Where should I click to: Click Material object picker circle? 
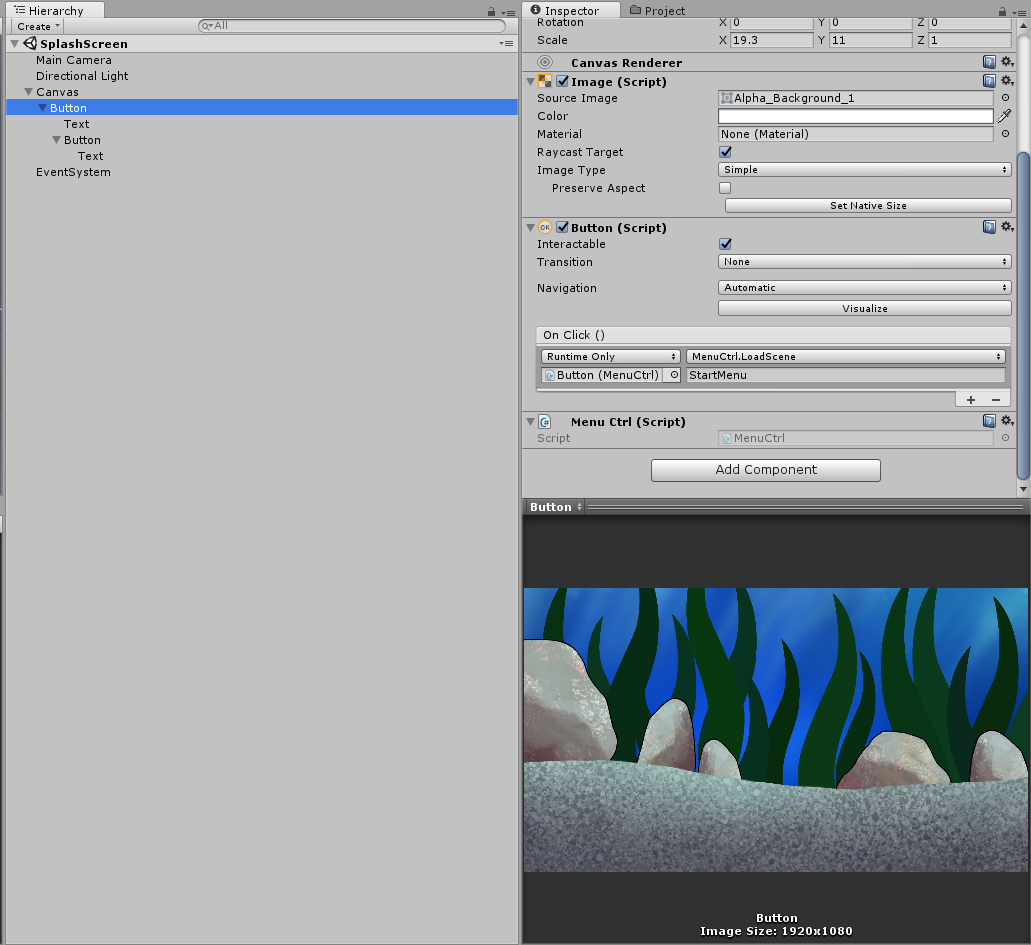pos(1005,134)
